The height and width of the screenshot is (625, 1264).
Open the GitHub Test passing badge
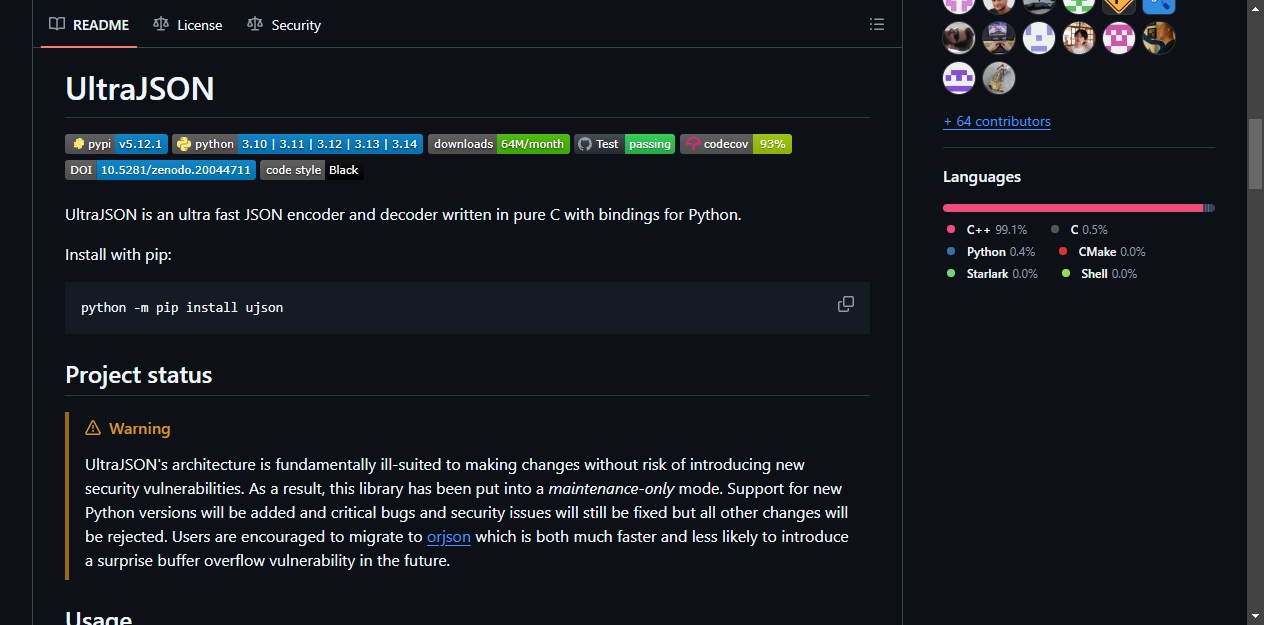[625, 144]
